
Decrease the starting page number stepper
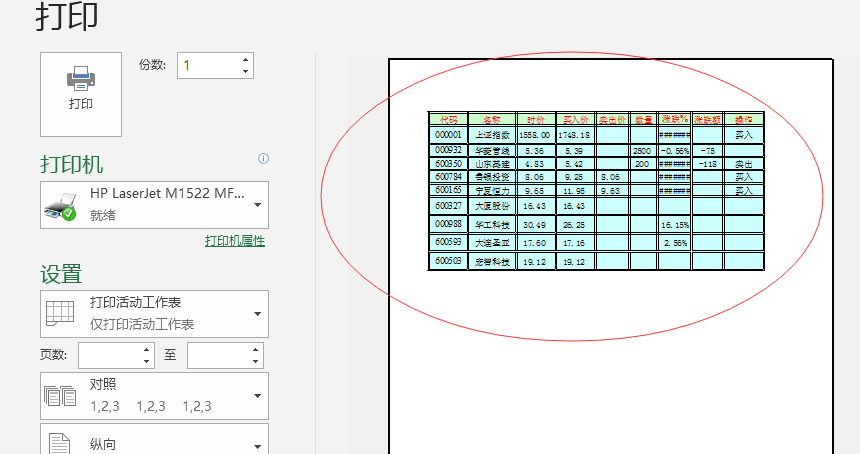[x=146, y=361]
